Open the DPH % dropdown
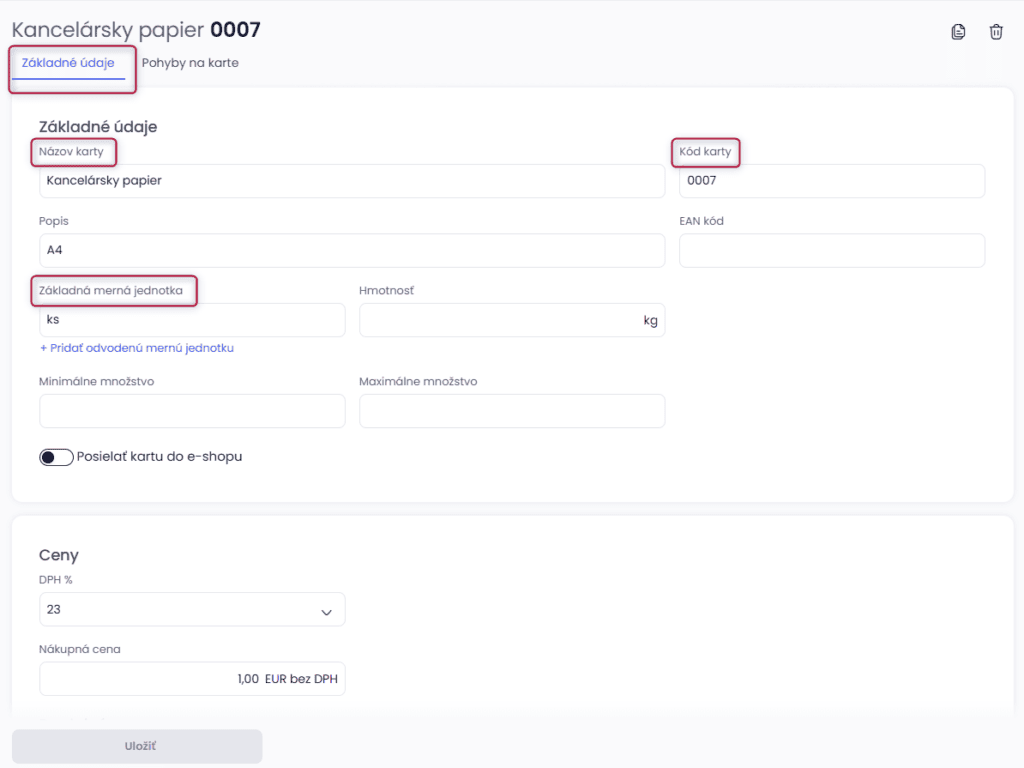The width and height of the screenshot is (1024, 768). click(x=192, y=609)
